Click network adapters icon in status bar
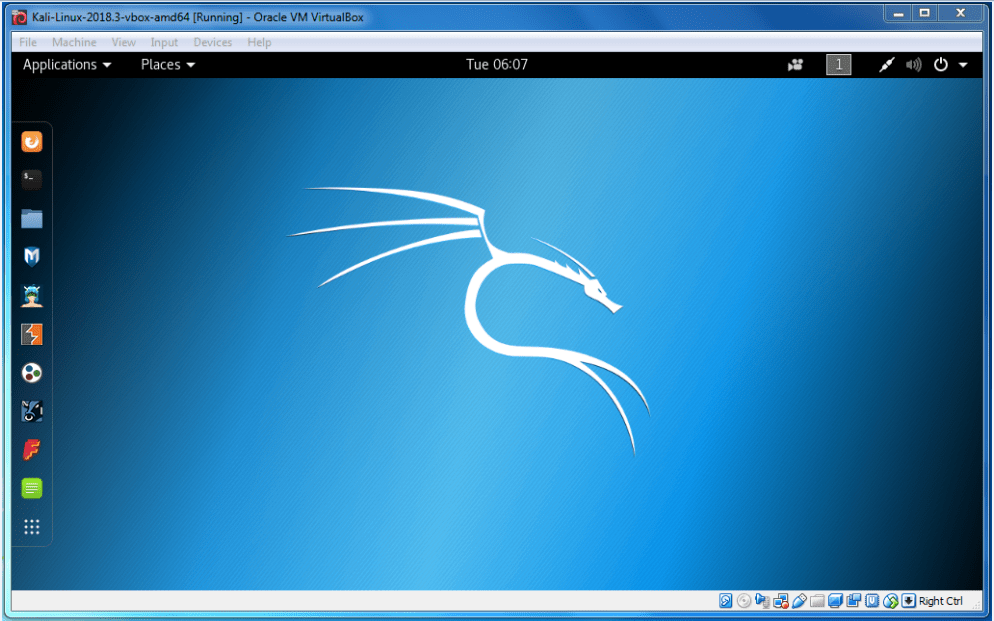Screen dimensions: 994x621 (x=781, y=601)
